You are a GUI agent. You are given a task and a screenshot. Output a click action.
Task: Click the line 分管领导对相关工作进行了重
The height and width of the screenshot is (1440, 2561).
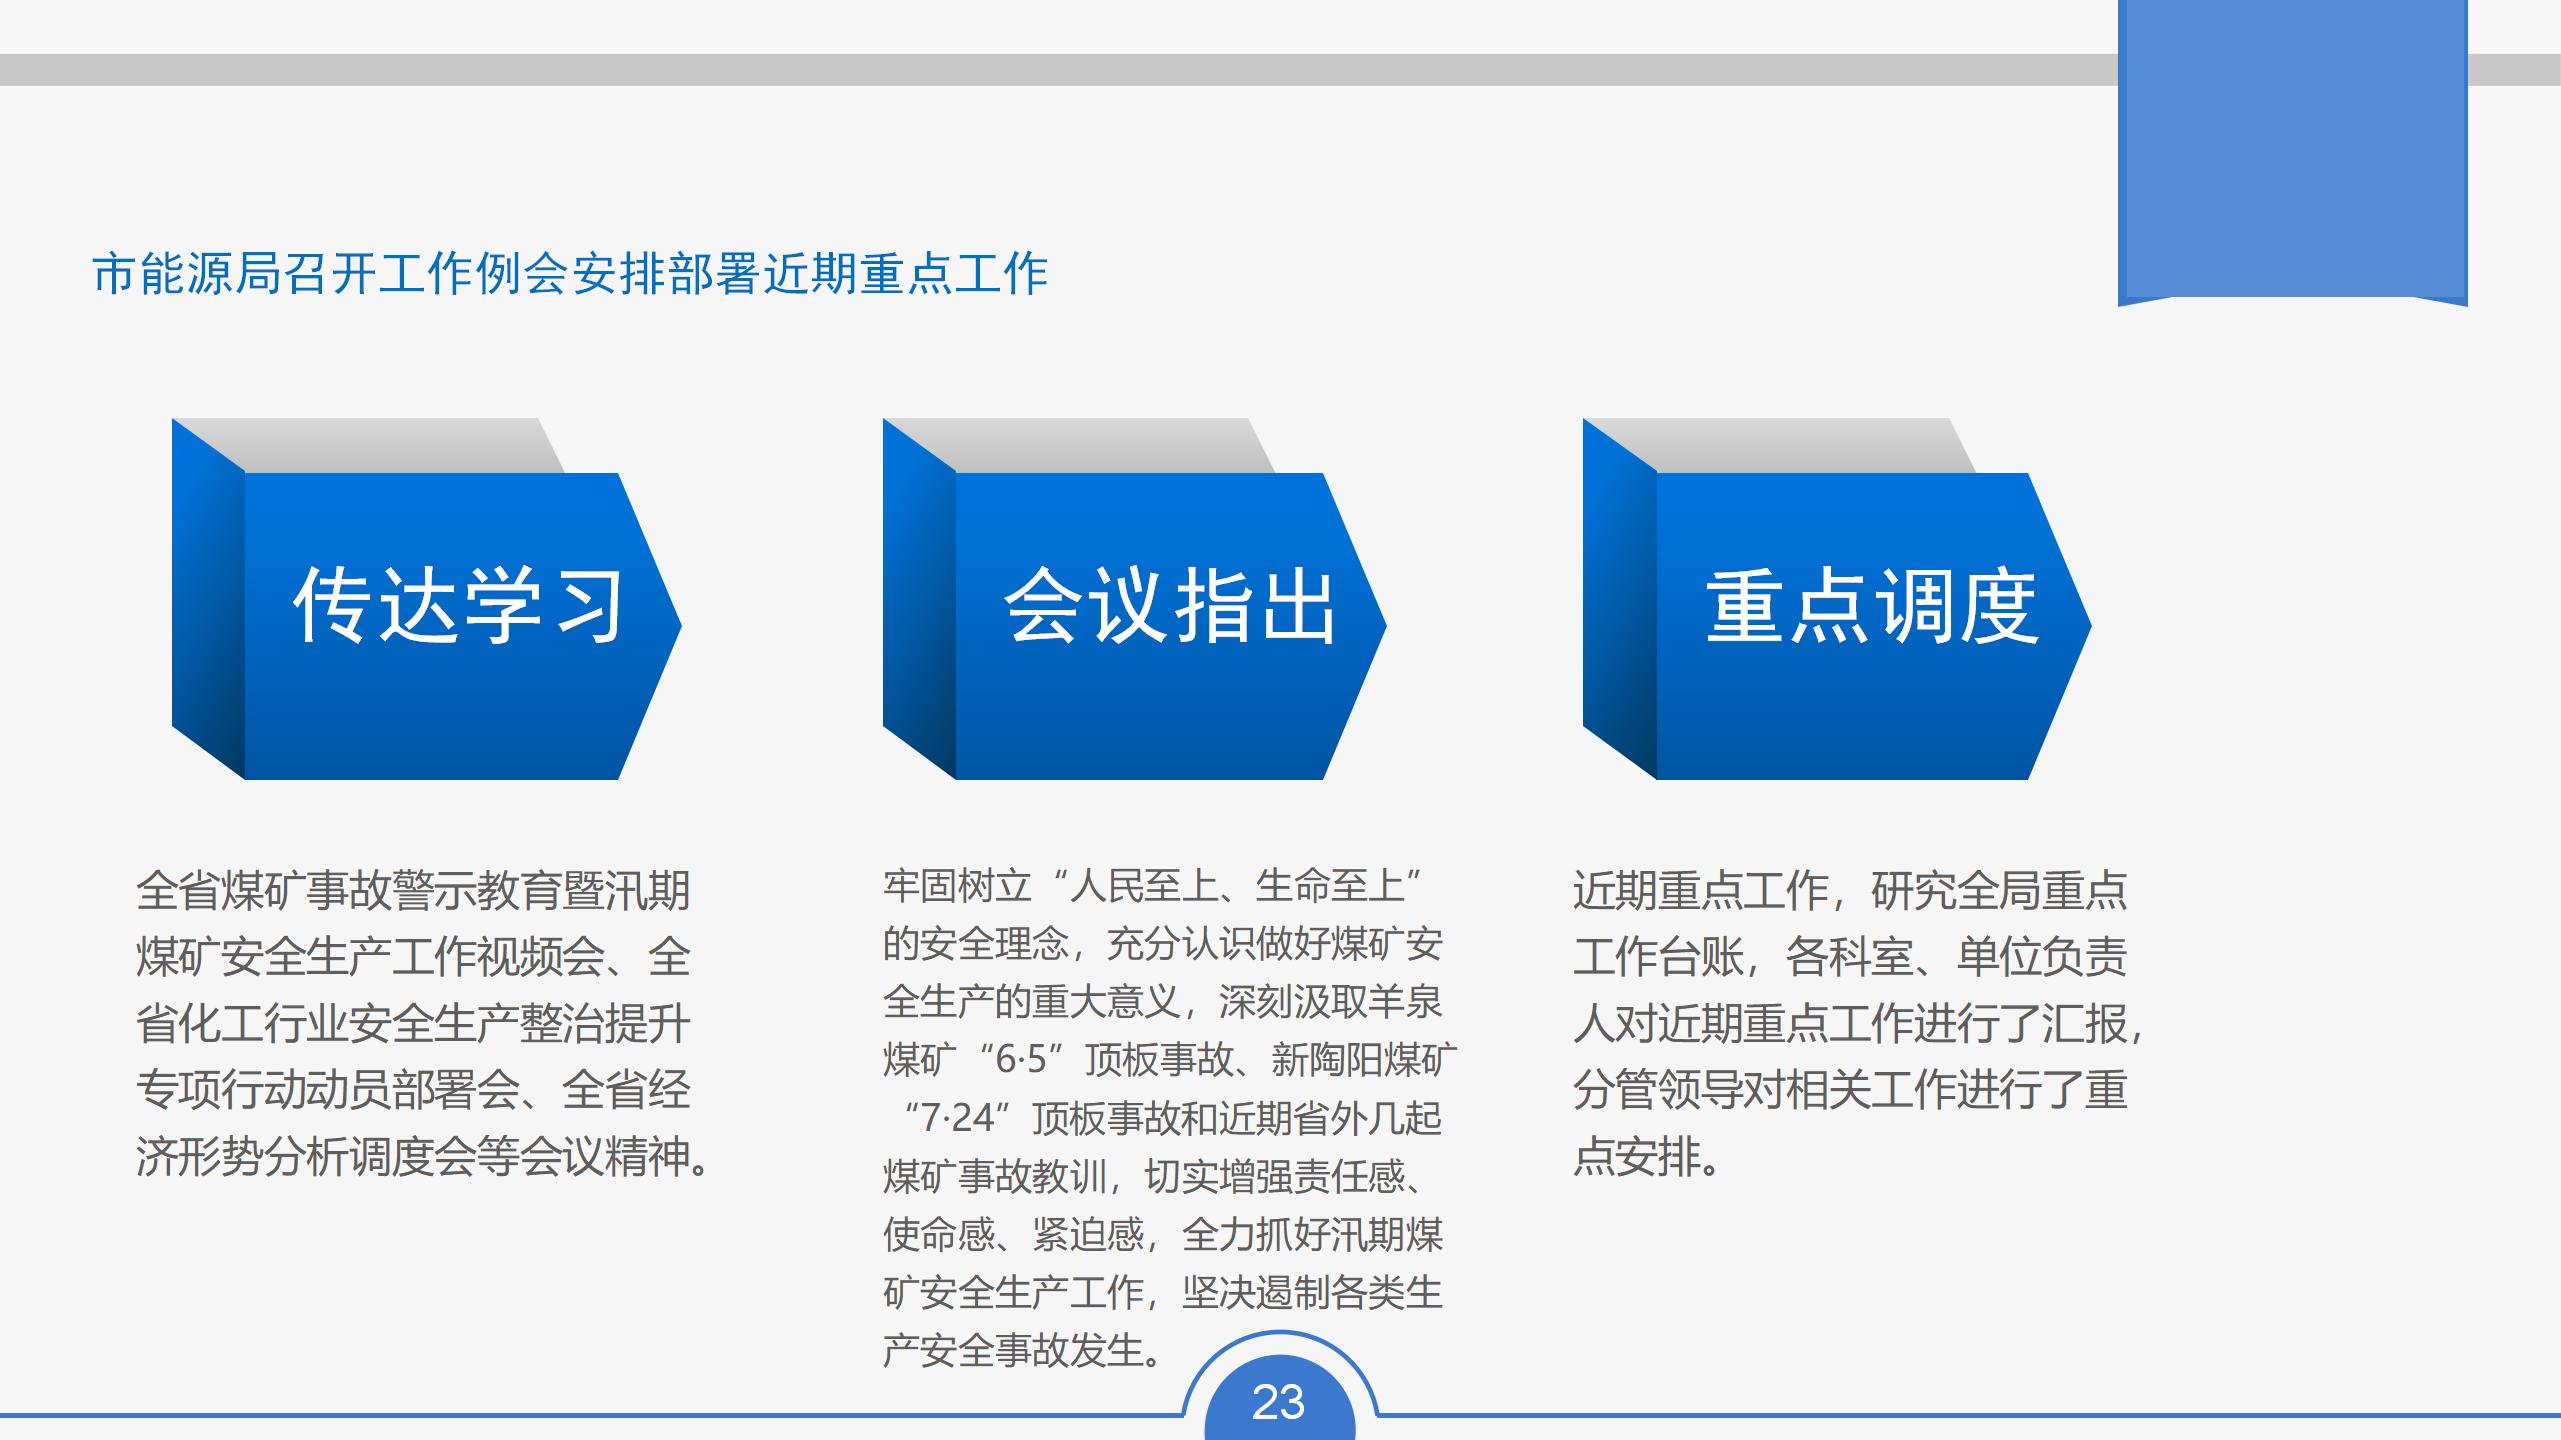point(1850,1089)
